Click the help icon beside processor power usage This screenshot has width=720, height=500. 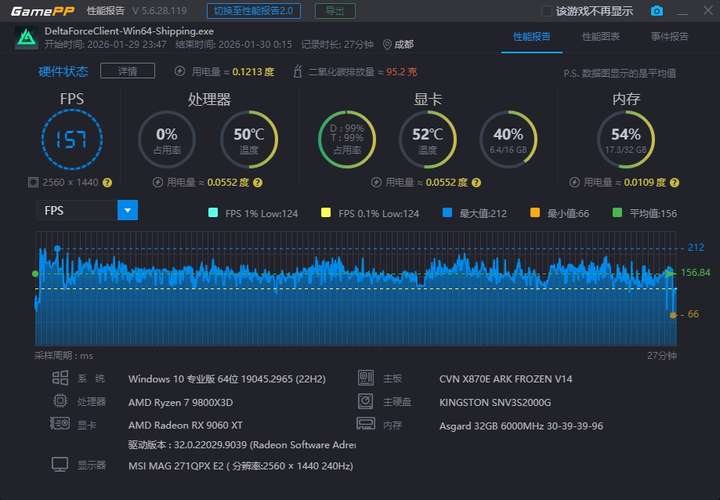click(258, 183)
